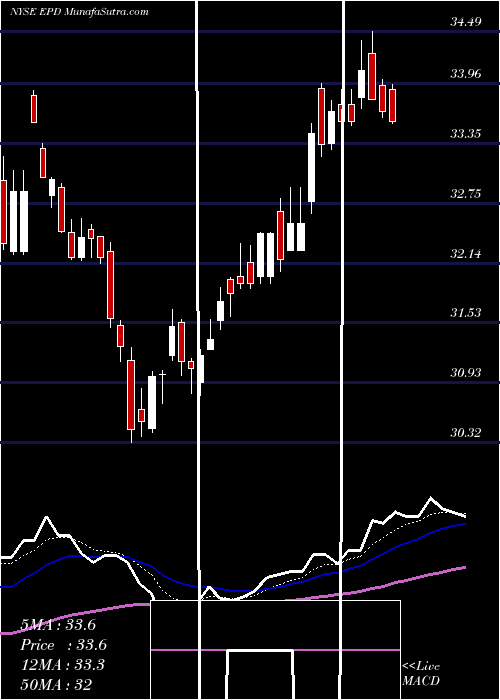The width and height of the screenshot is (500, 700).
Task: Click the 33.35 price axis label
Action: [465, 133]
